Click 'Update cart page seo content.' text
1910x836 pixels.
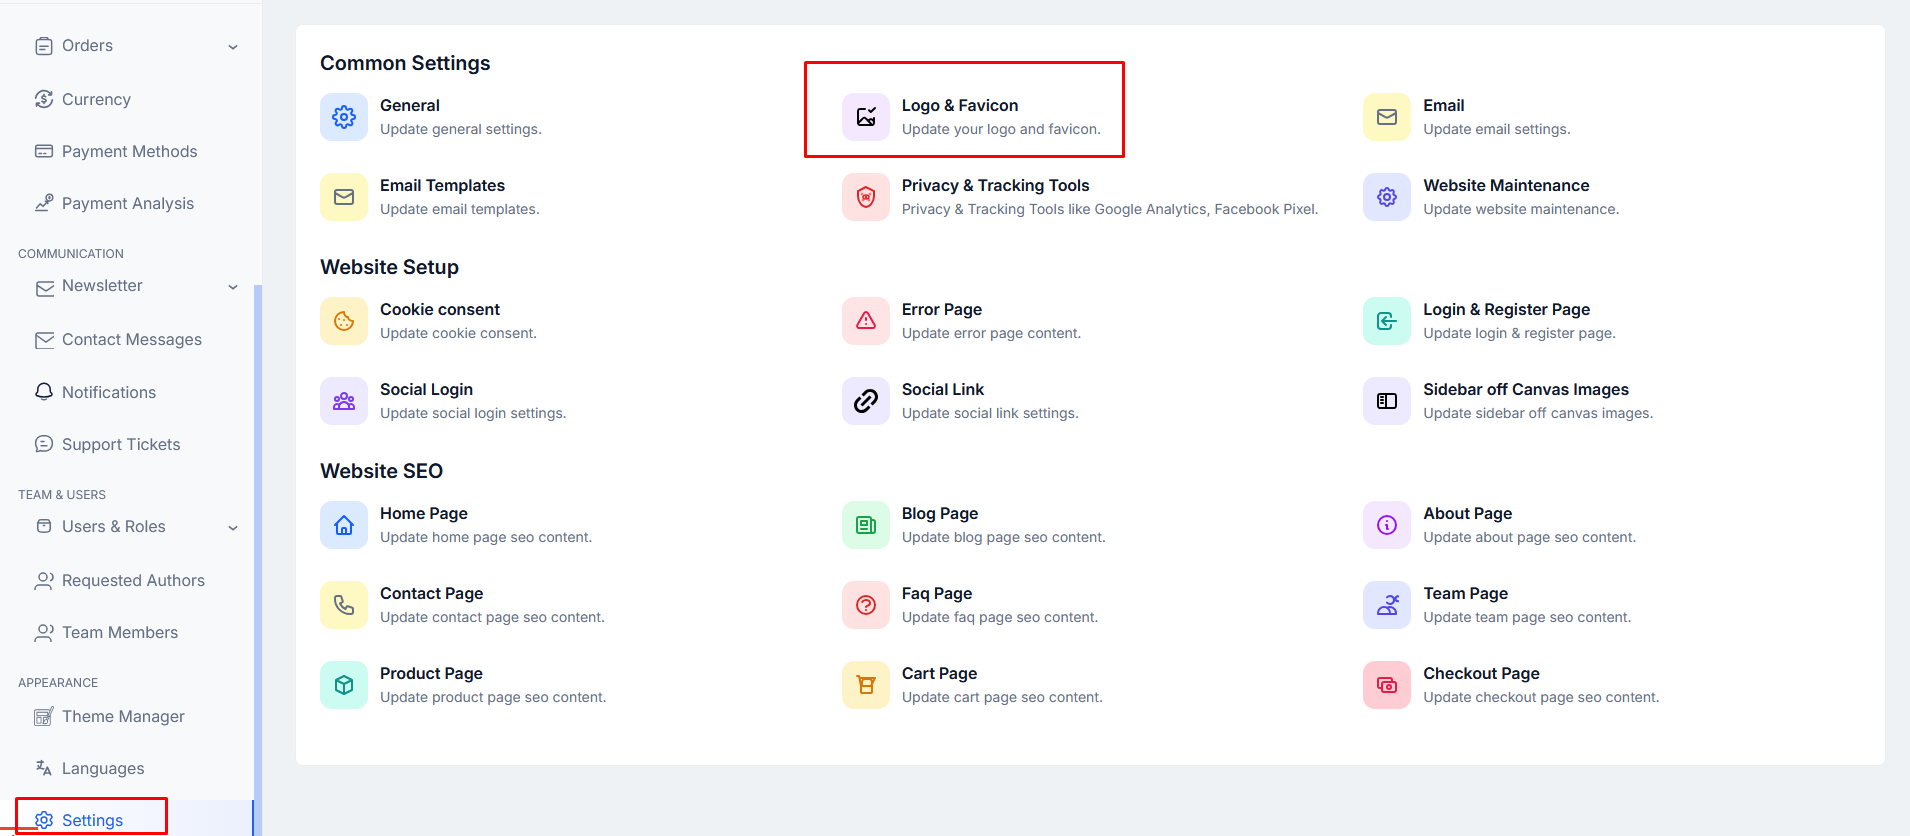pyautogui.click(x=1002, y=697)
